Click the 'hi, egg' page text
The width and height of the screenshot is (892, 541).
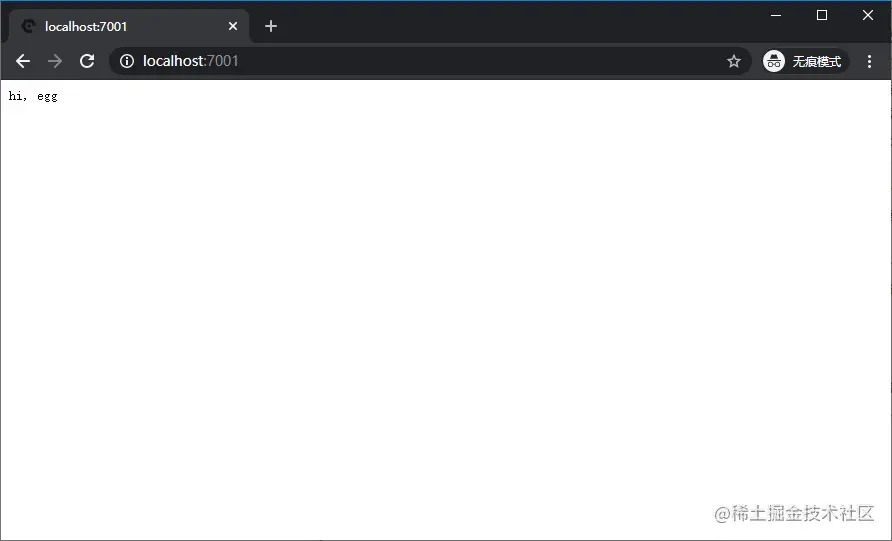click(33, 96)
